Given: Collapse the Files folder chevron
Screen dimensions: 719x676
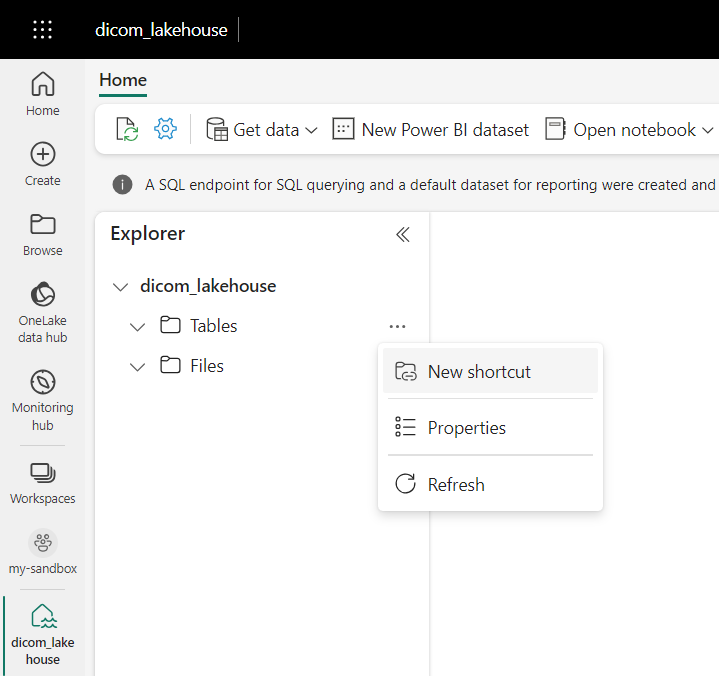Looking at the screenshot, I should pyautogui.click(x=138, y=367).
